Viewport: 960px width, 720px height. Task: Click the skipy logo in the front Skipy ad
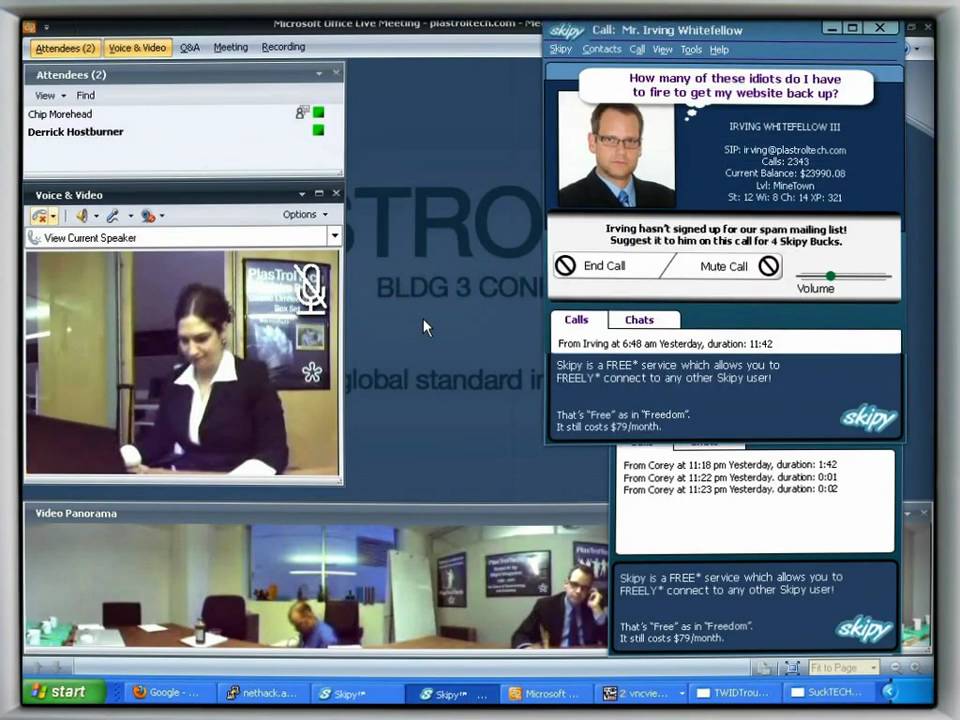869,418
